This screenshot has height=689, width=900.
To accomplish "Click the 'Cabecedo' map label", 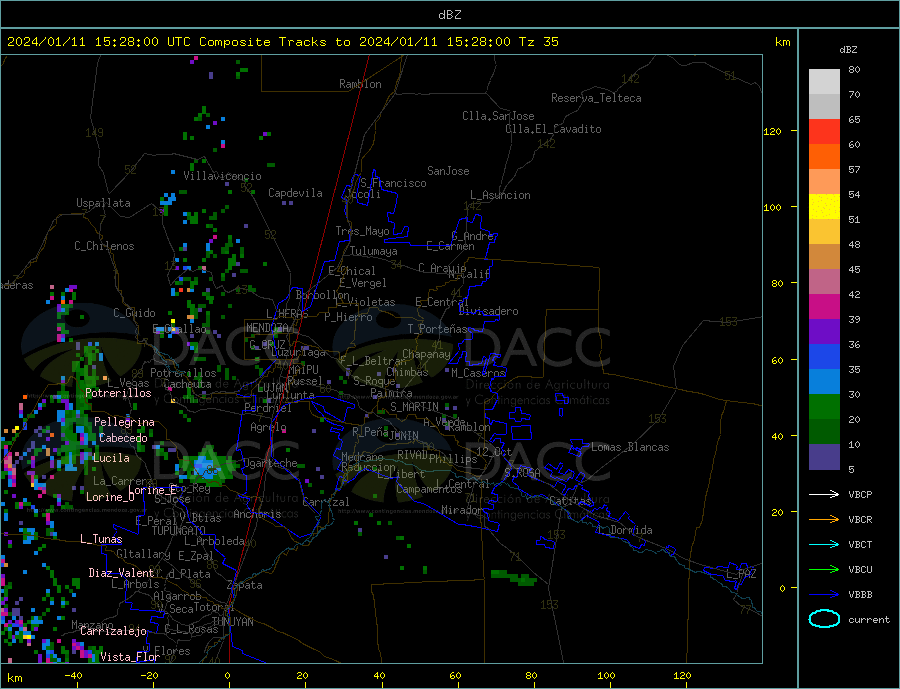I will [123, 438].
